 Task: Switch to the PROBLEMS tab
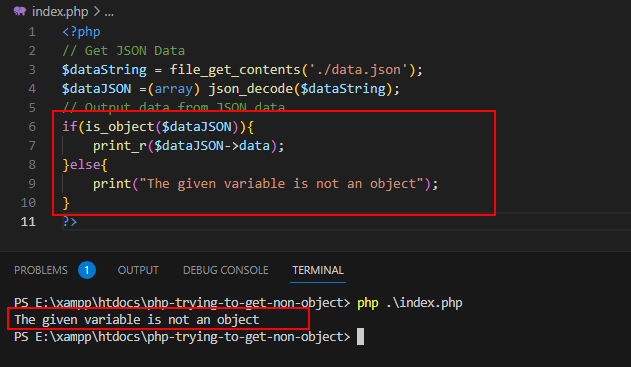click(x=41, y=270)
